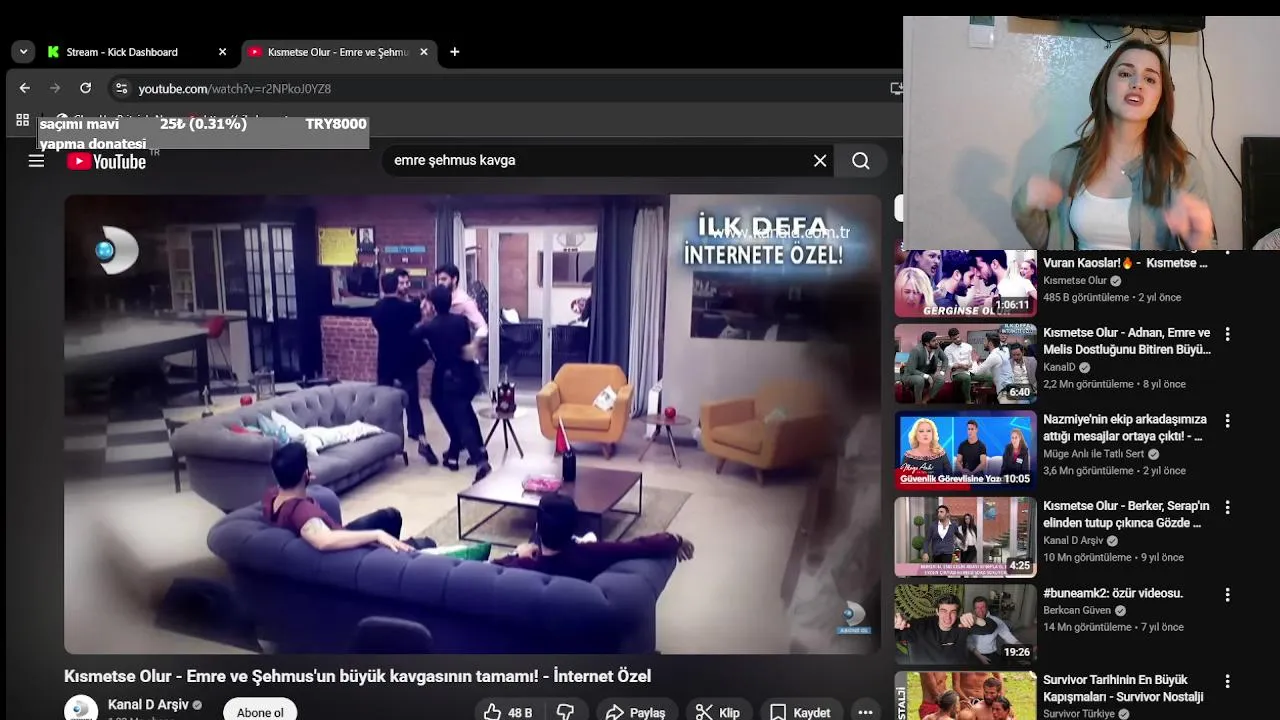Open the 'Berker, Serap'ın elinden tutup' title

tap(1126, 514)
